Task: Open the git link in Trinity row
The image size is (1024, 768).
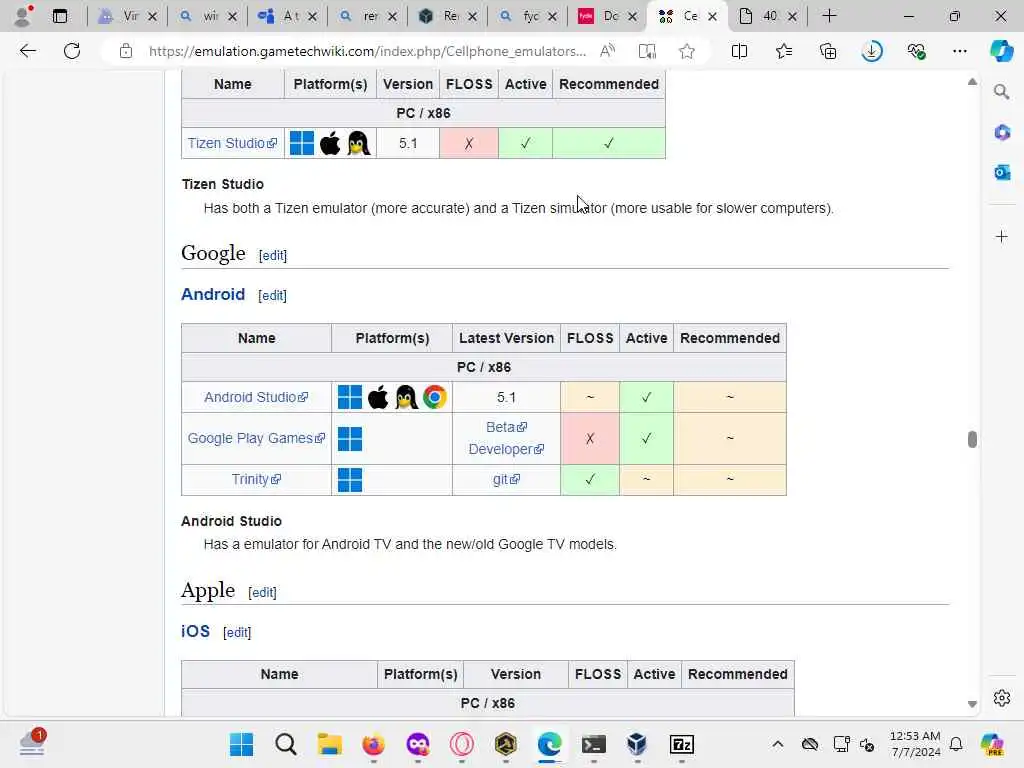Action: coord(506,479)
